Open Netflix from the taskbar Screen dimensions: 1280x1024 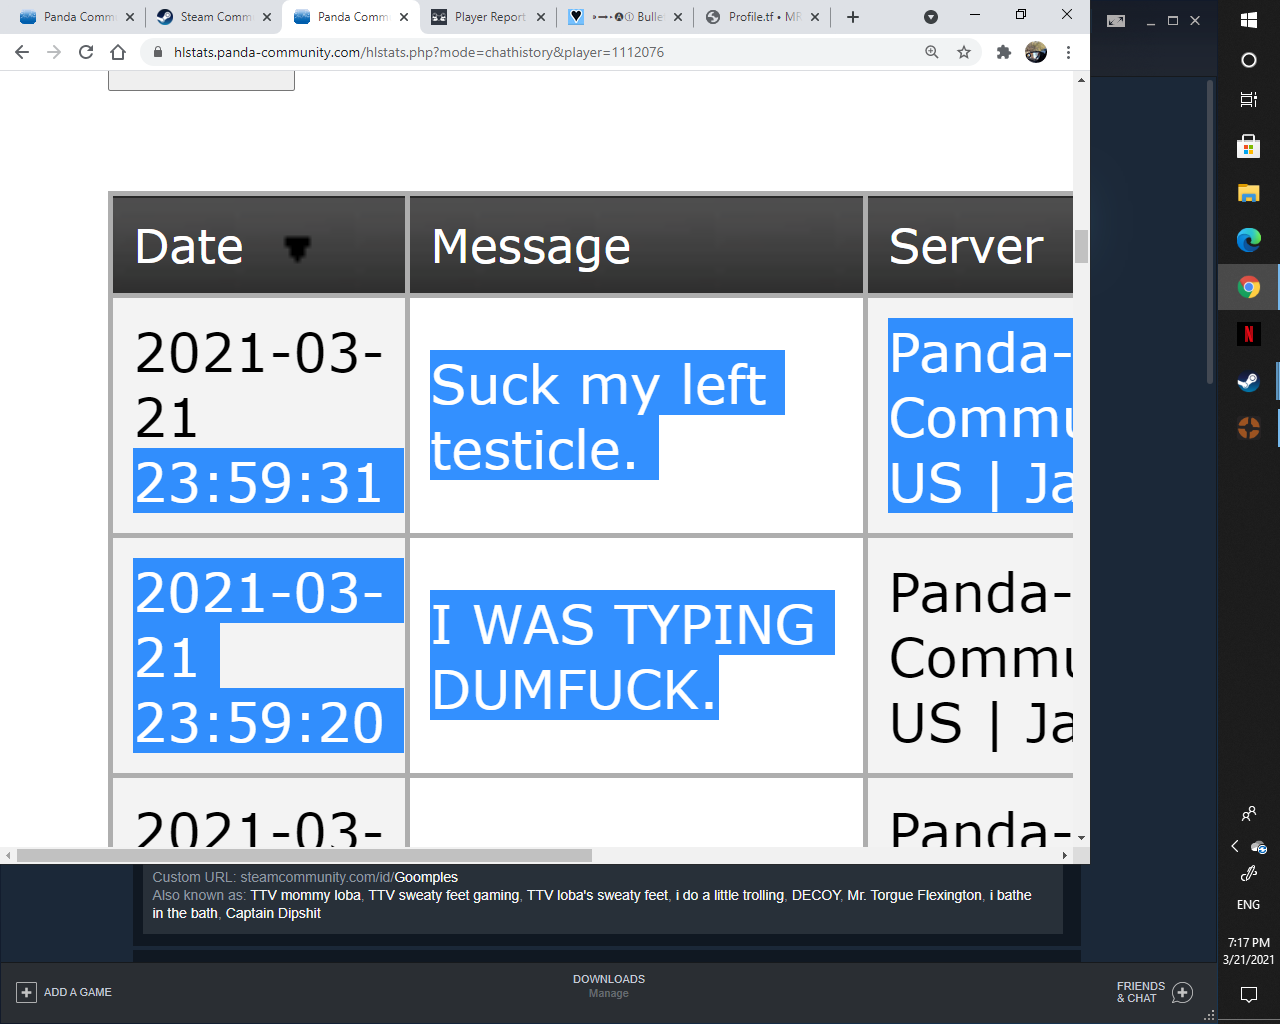click(1247, 333)
